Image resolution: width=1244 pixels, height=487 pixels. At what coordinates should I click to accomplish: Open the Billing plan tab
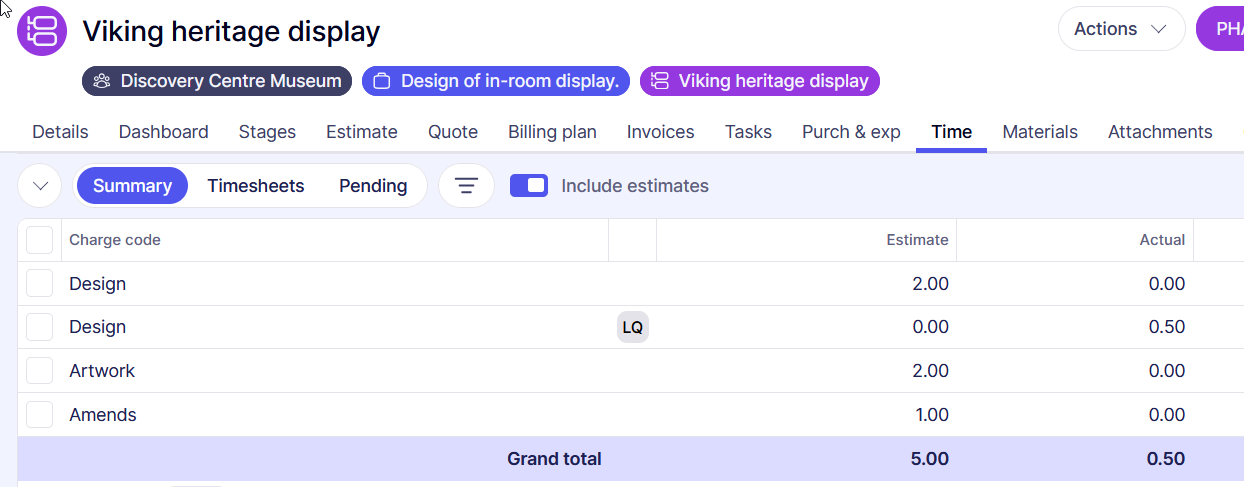tap(552, 132)
